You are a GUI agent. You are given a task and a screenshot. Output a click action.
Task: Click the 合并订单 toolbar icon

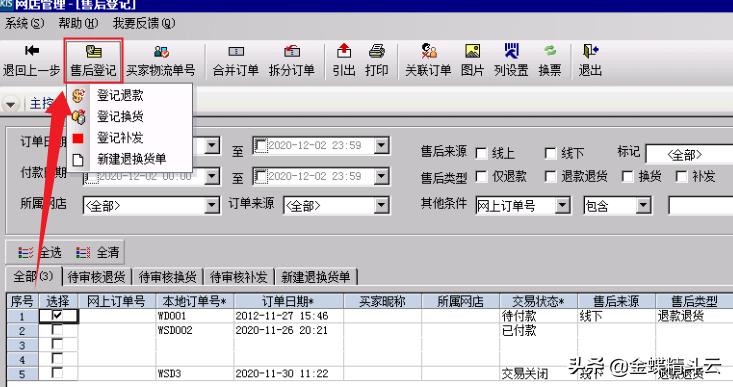click(x=236, y=51)
